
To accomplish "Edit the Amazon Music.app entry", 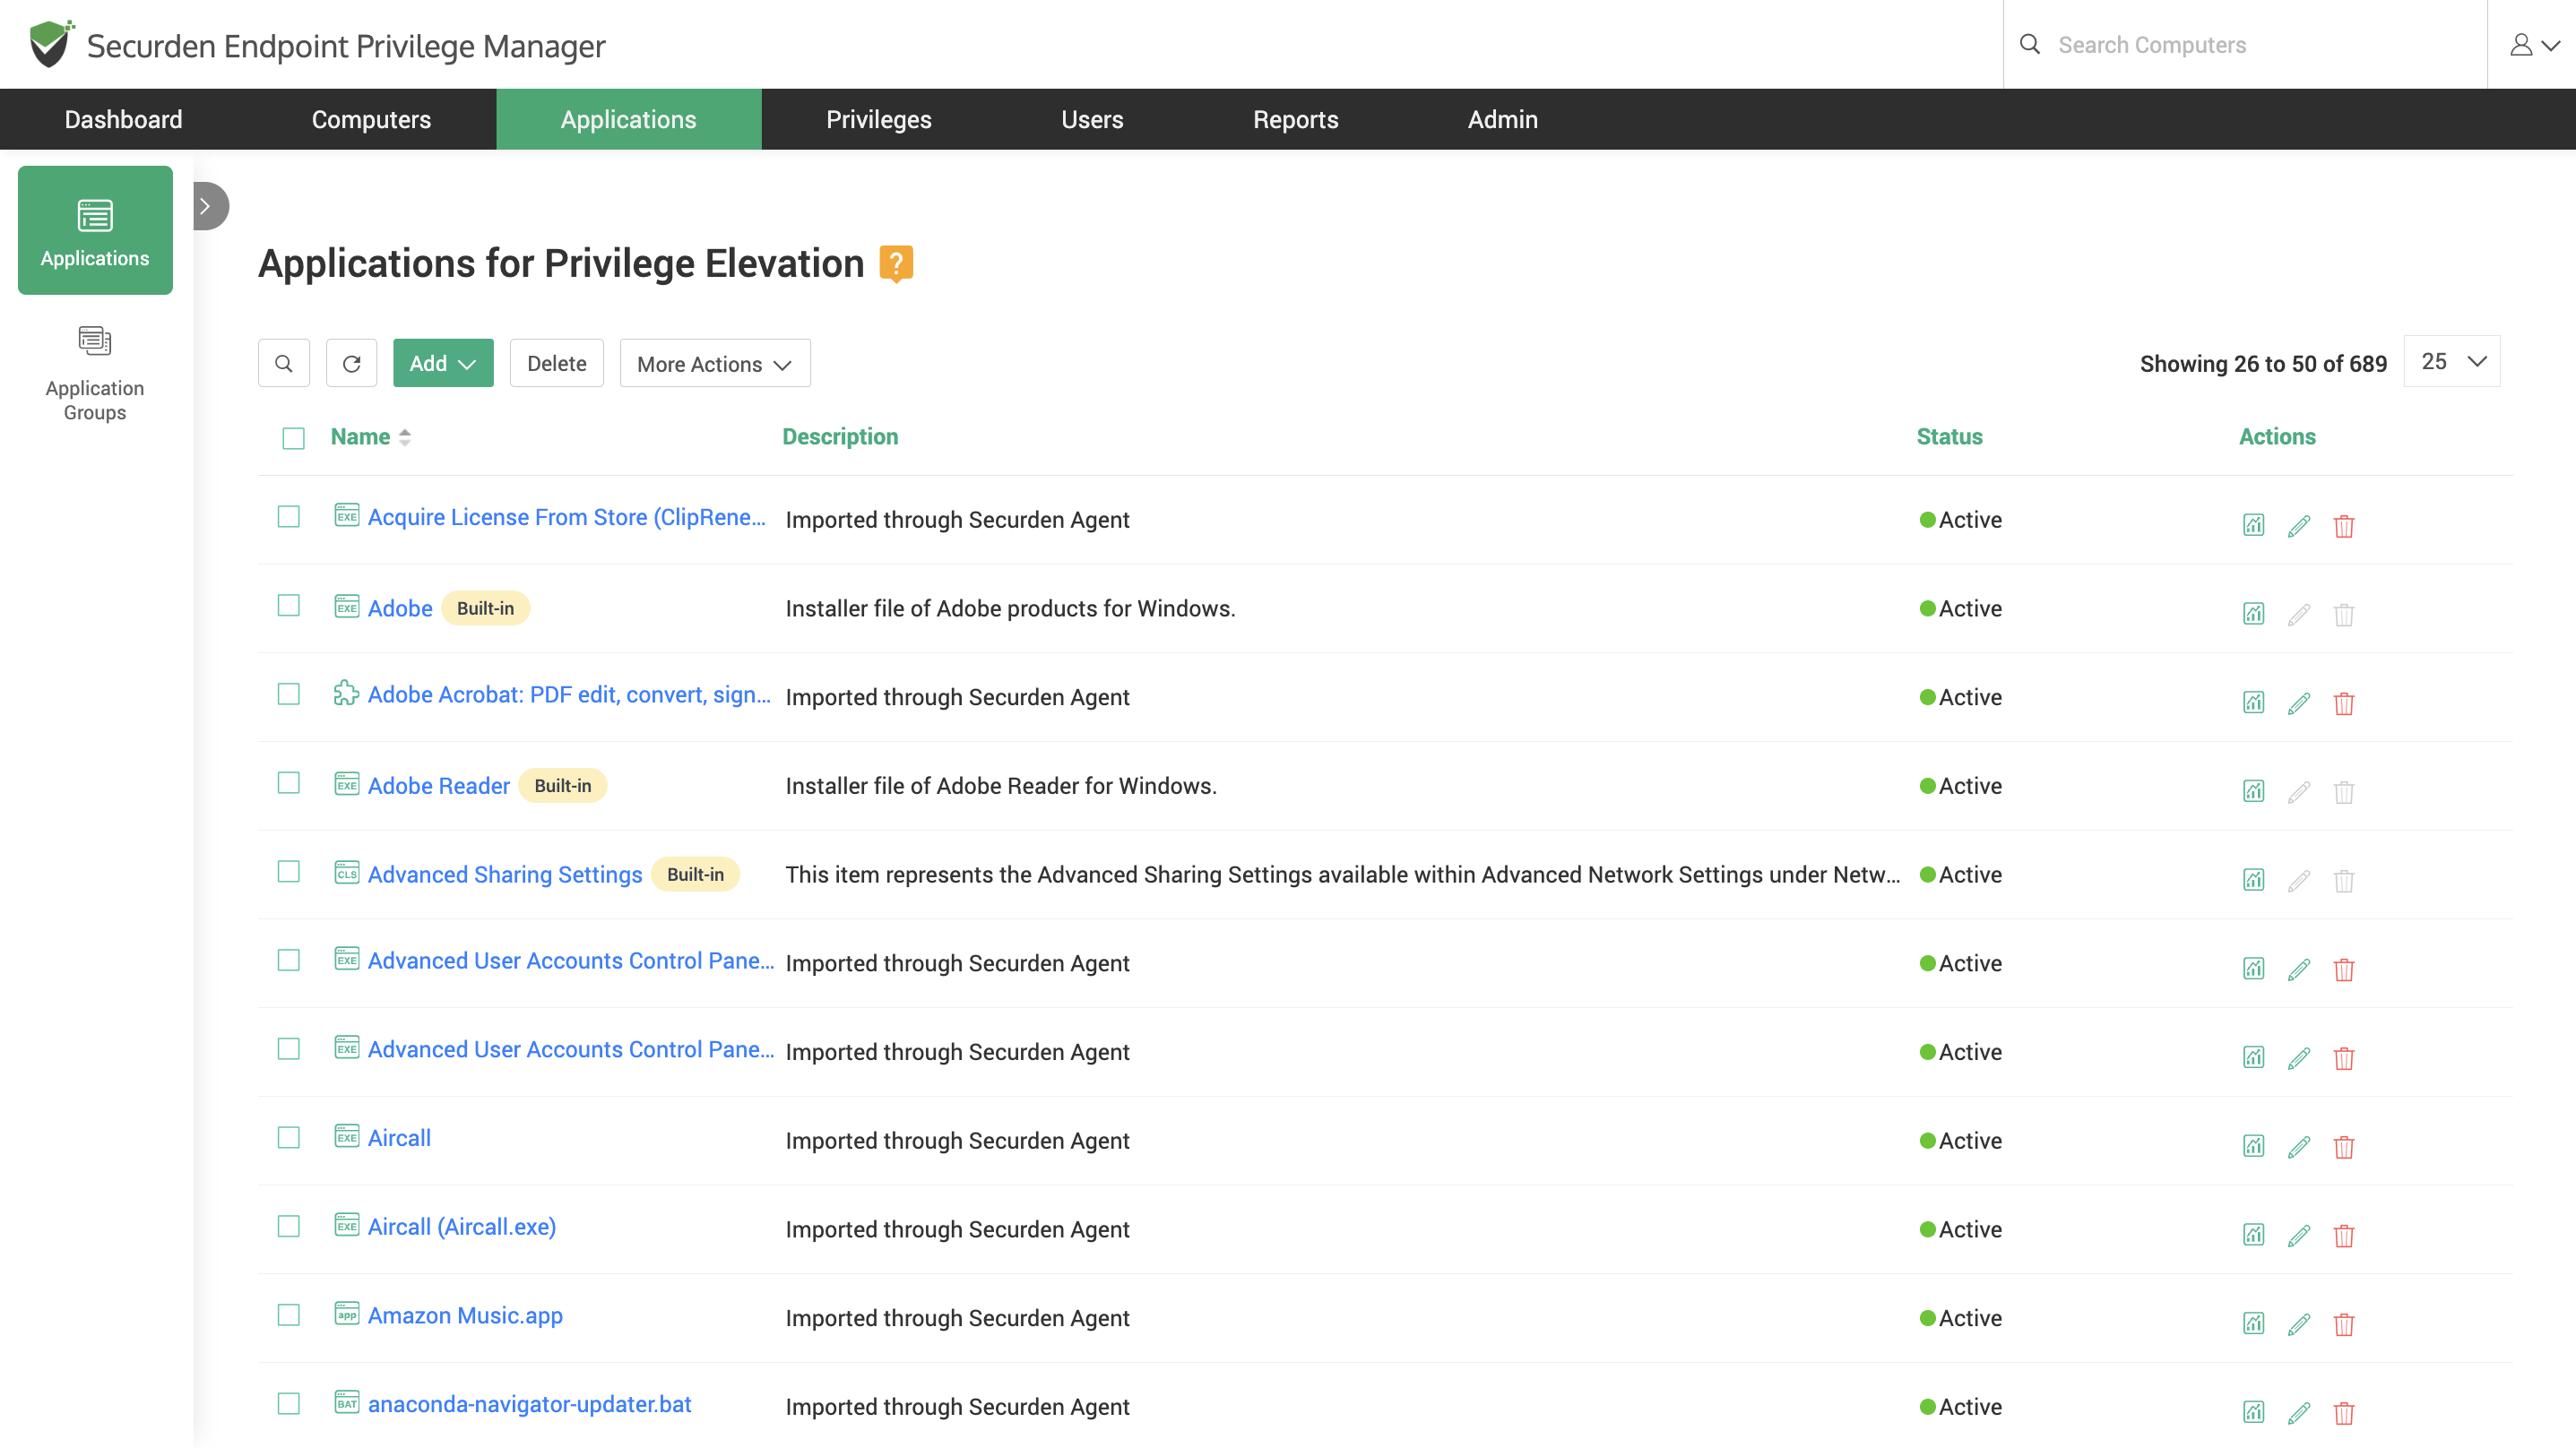I will [x=2299, y=1324].
